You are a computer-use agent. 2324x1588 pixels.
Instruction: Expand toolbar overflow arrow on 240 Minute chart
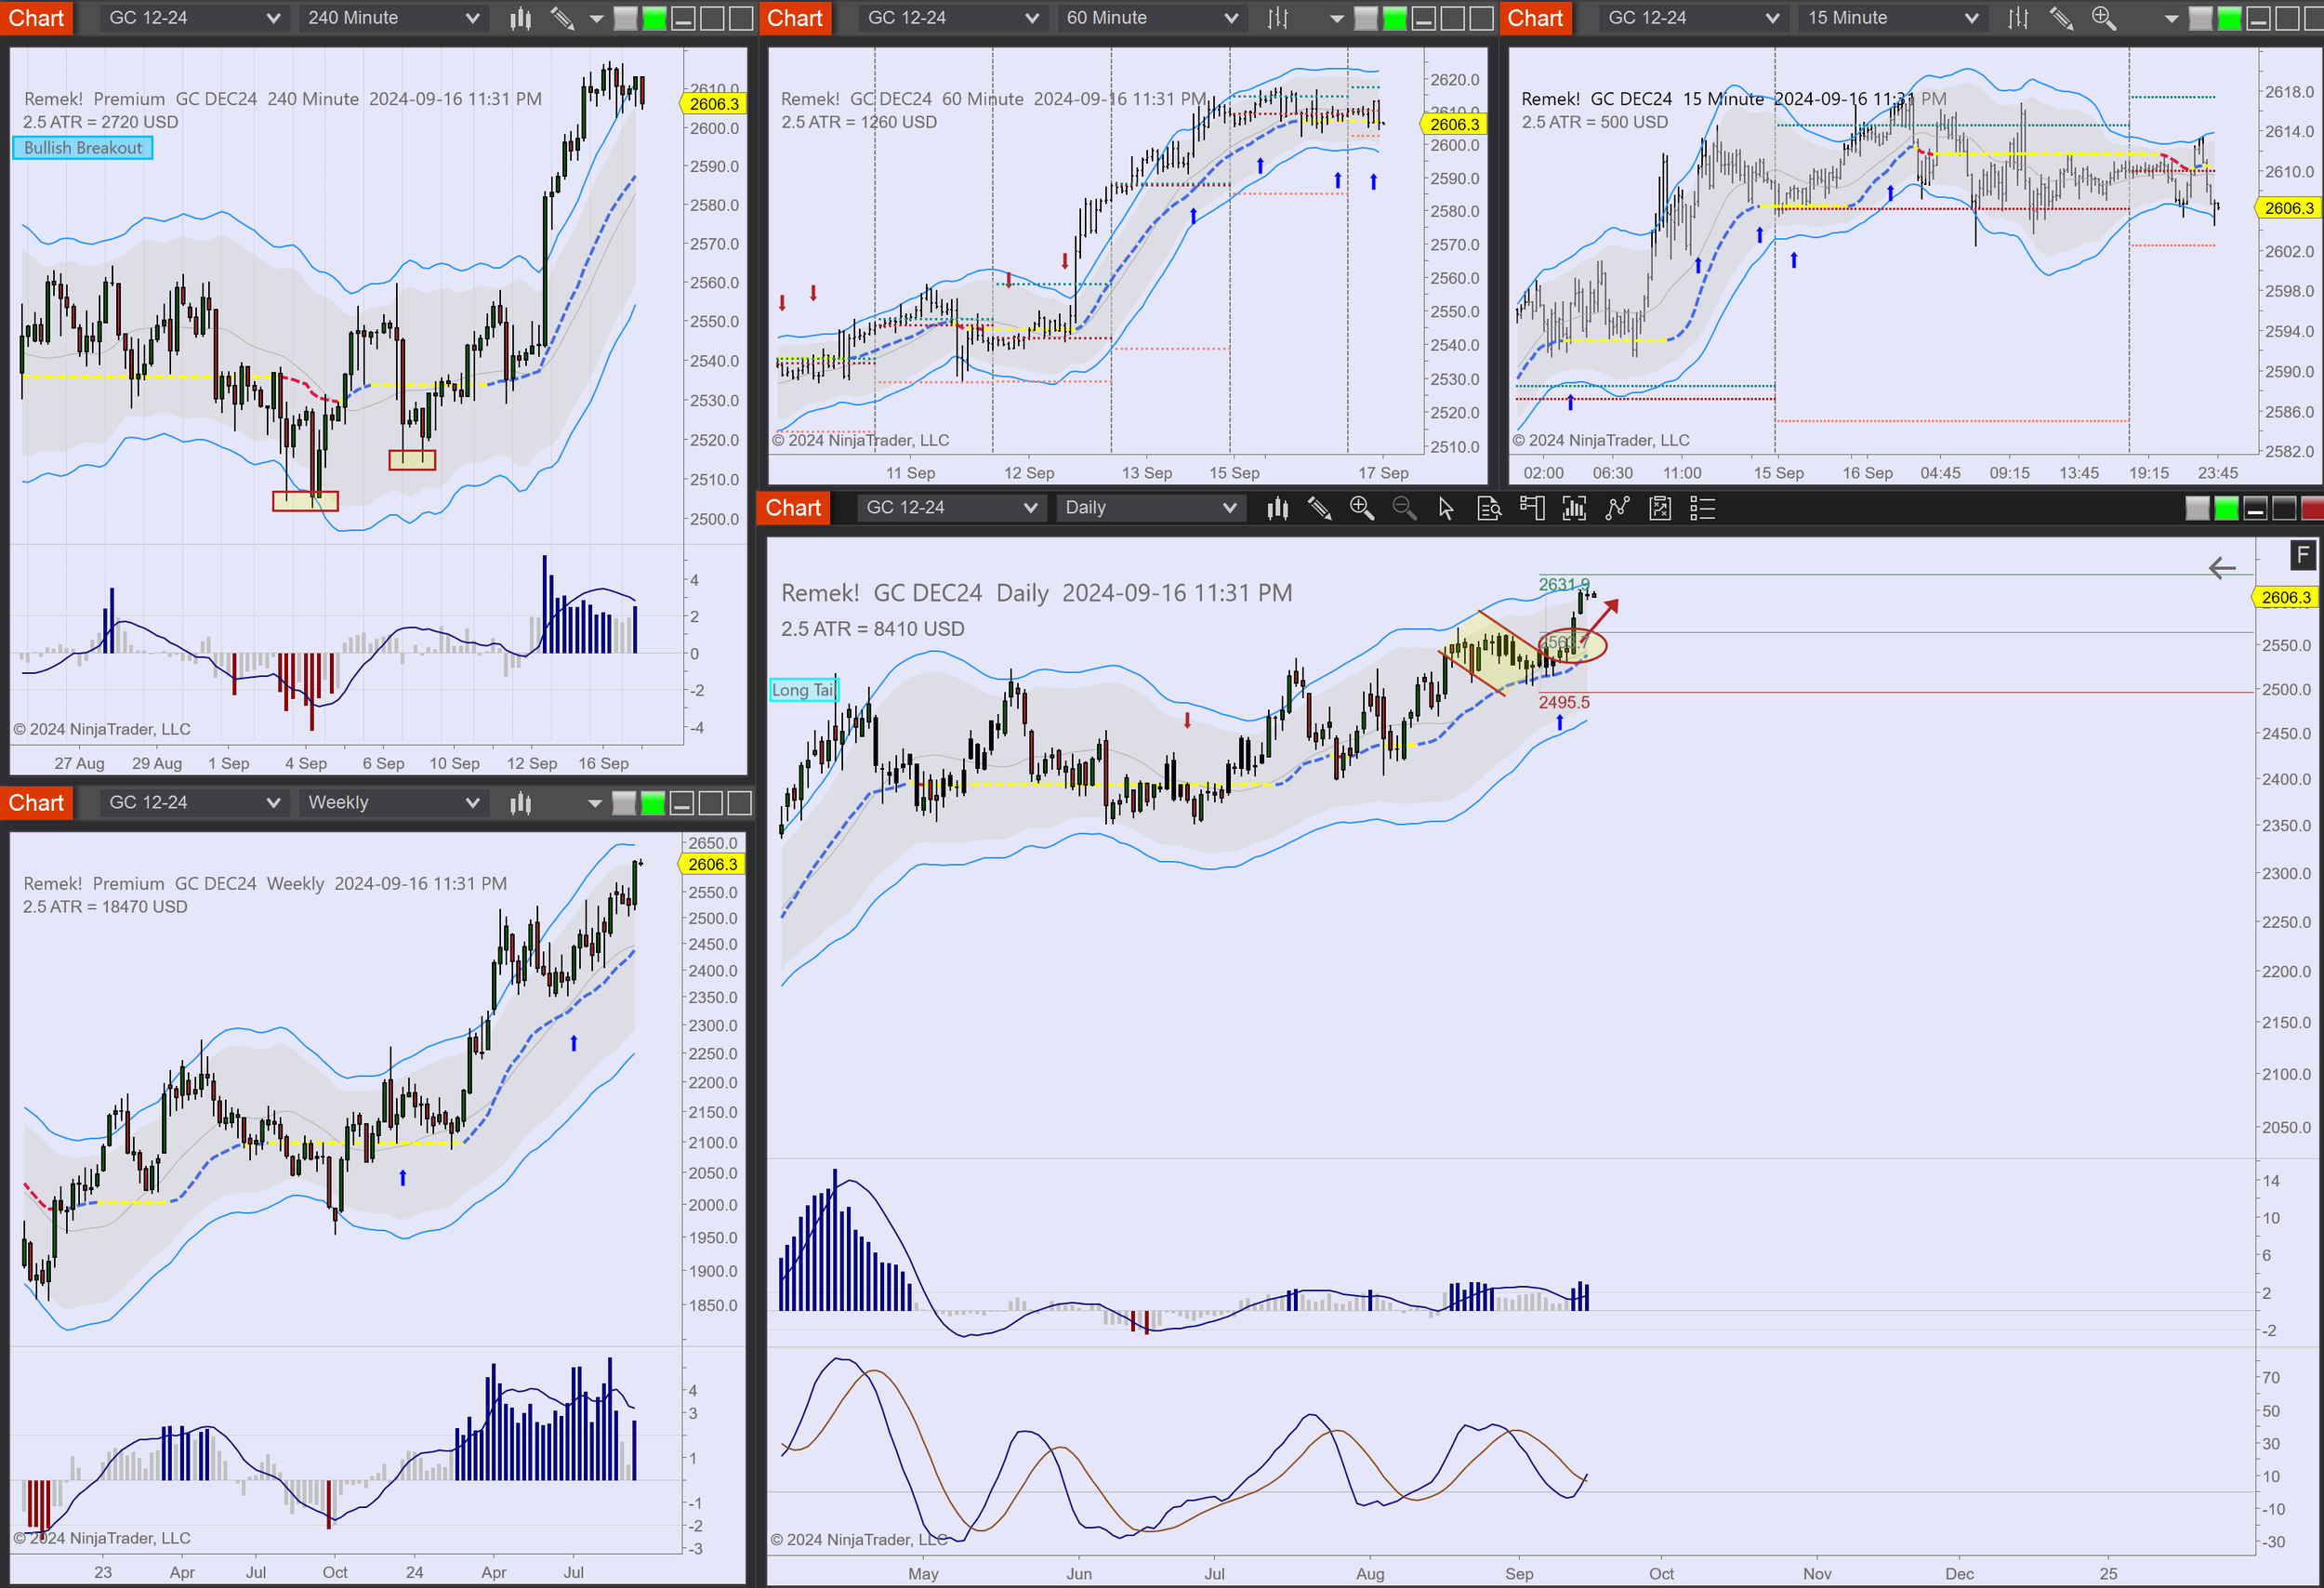(x=597, y=19)
